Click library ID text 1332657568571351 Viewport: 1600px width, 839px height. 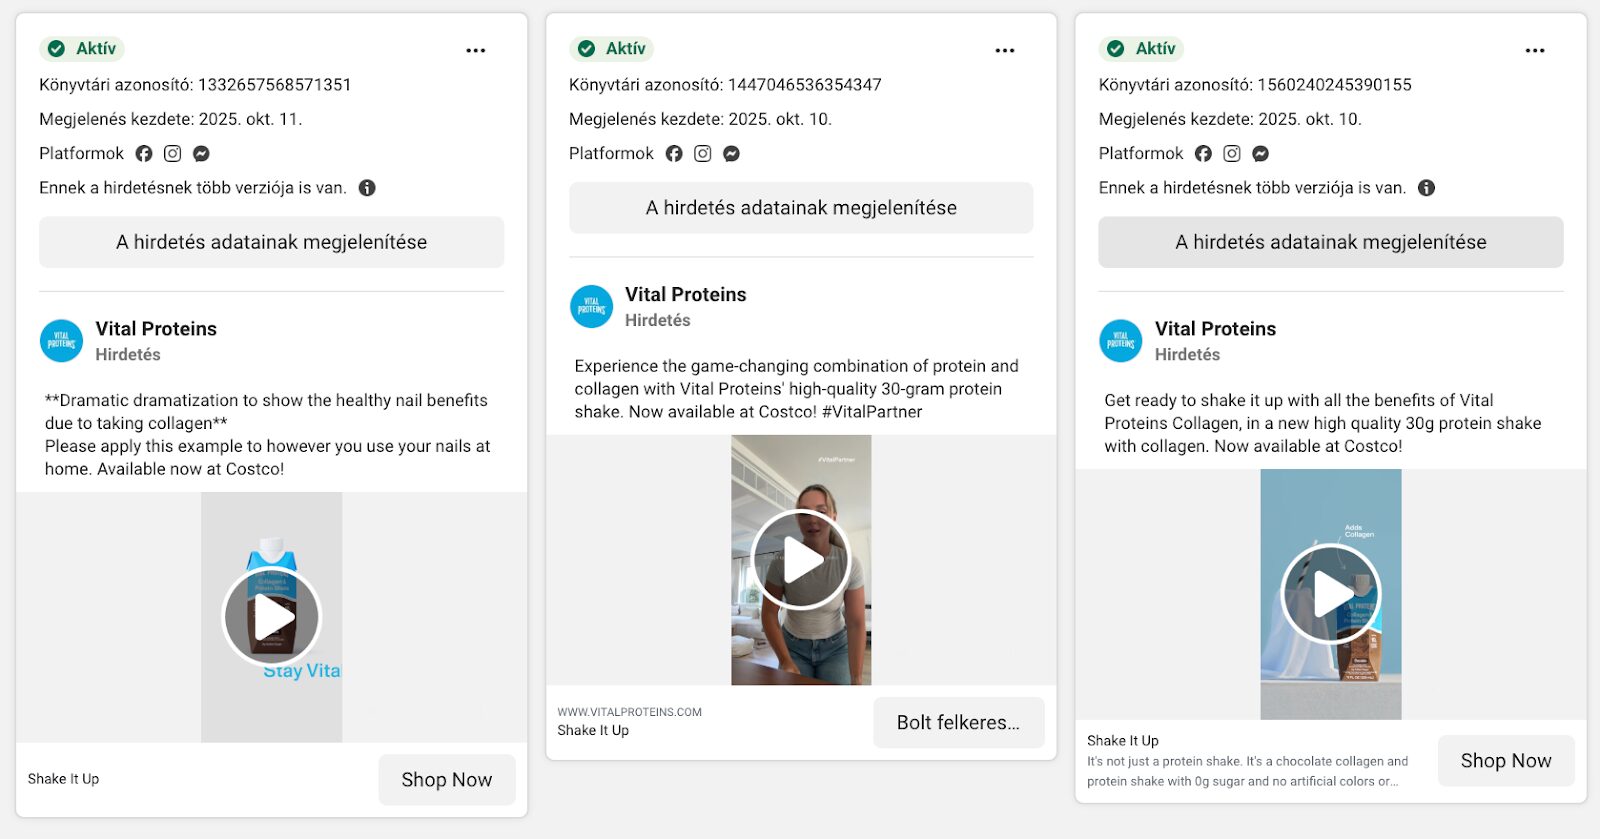click(x=195, y=85)
